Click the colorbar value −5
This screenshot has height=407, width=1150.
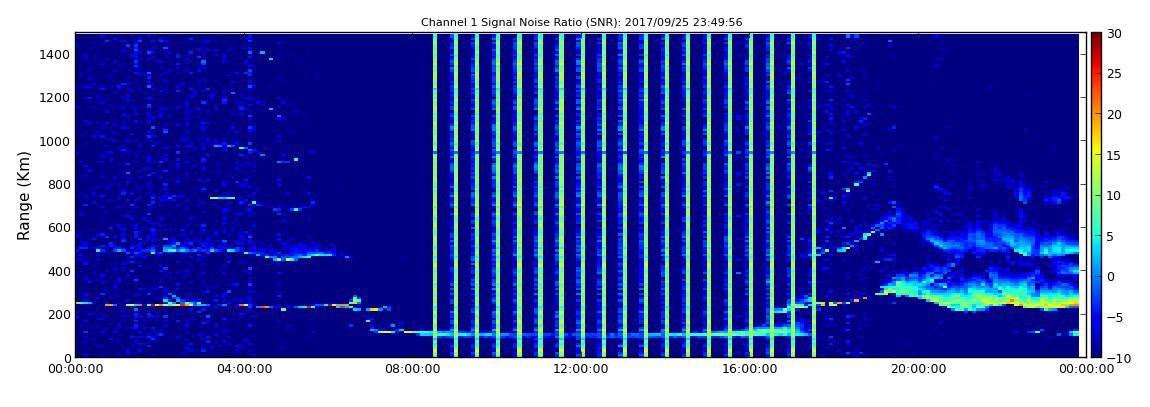pos(1114,317)
